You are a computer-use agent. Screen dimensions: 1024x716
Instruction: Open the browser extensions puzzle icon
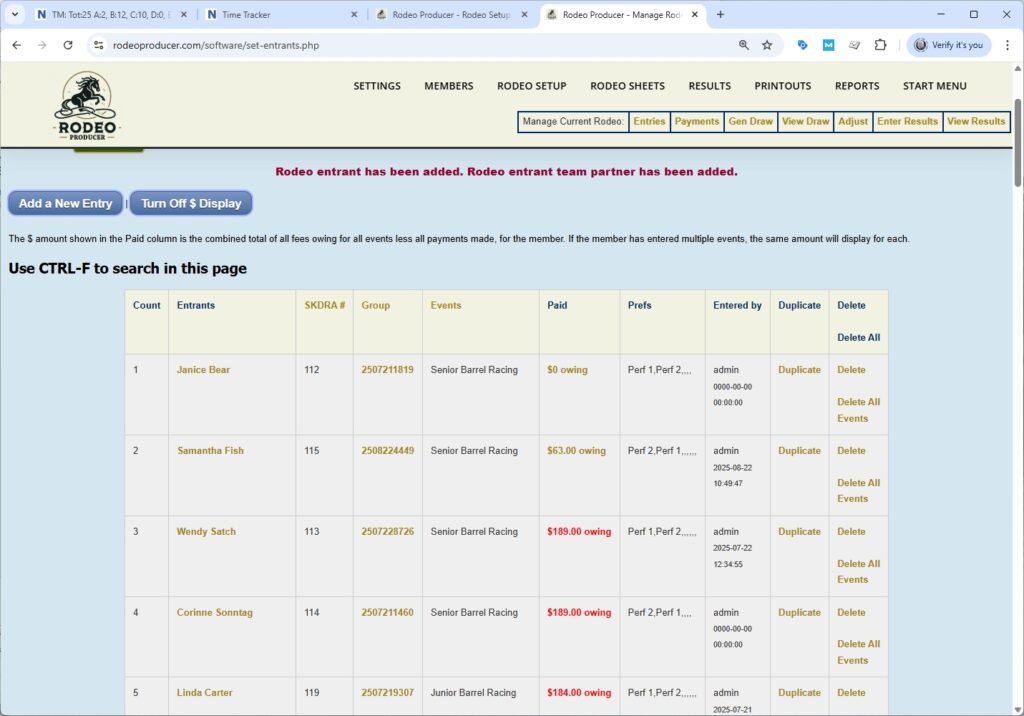click(880, 45)
